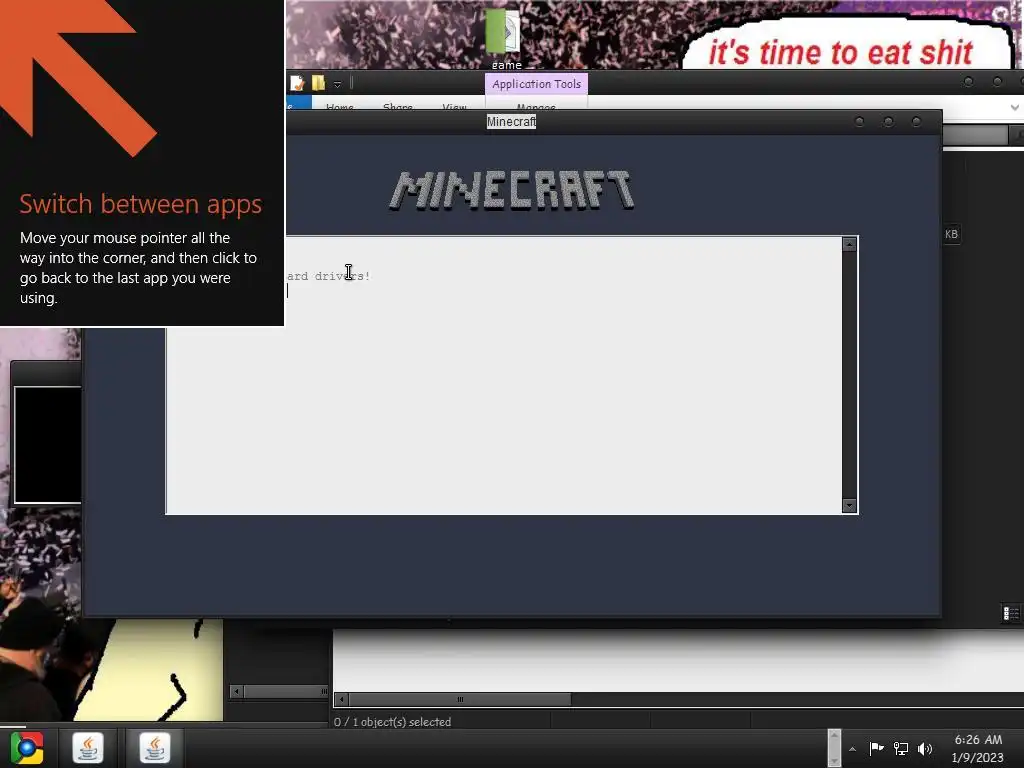This screenshot has width=1024, height=768.
Task: Open the second Java taskbar icon
Action: [x=155, y=748]
